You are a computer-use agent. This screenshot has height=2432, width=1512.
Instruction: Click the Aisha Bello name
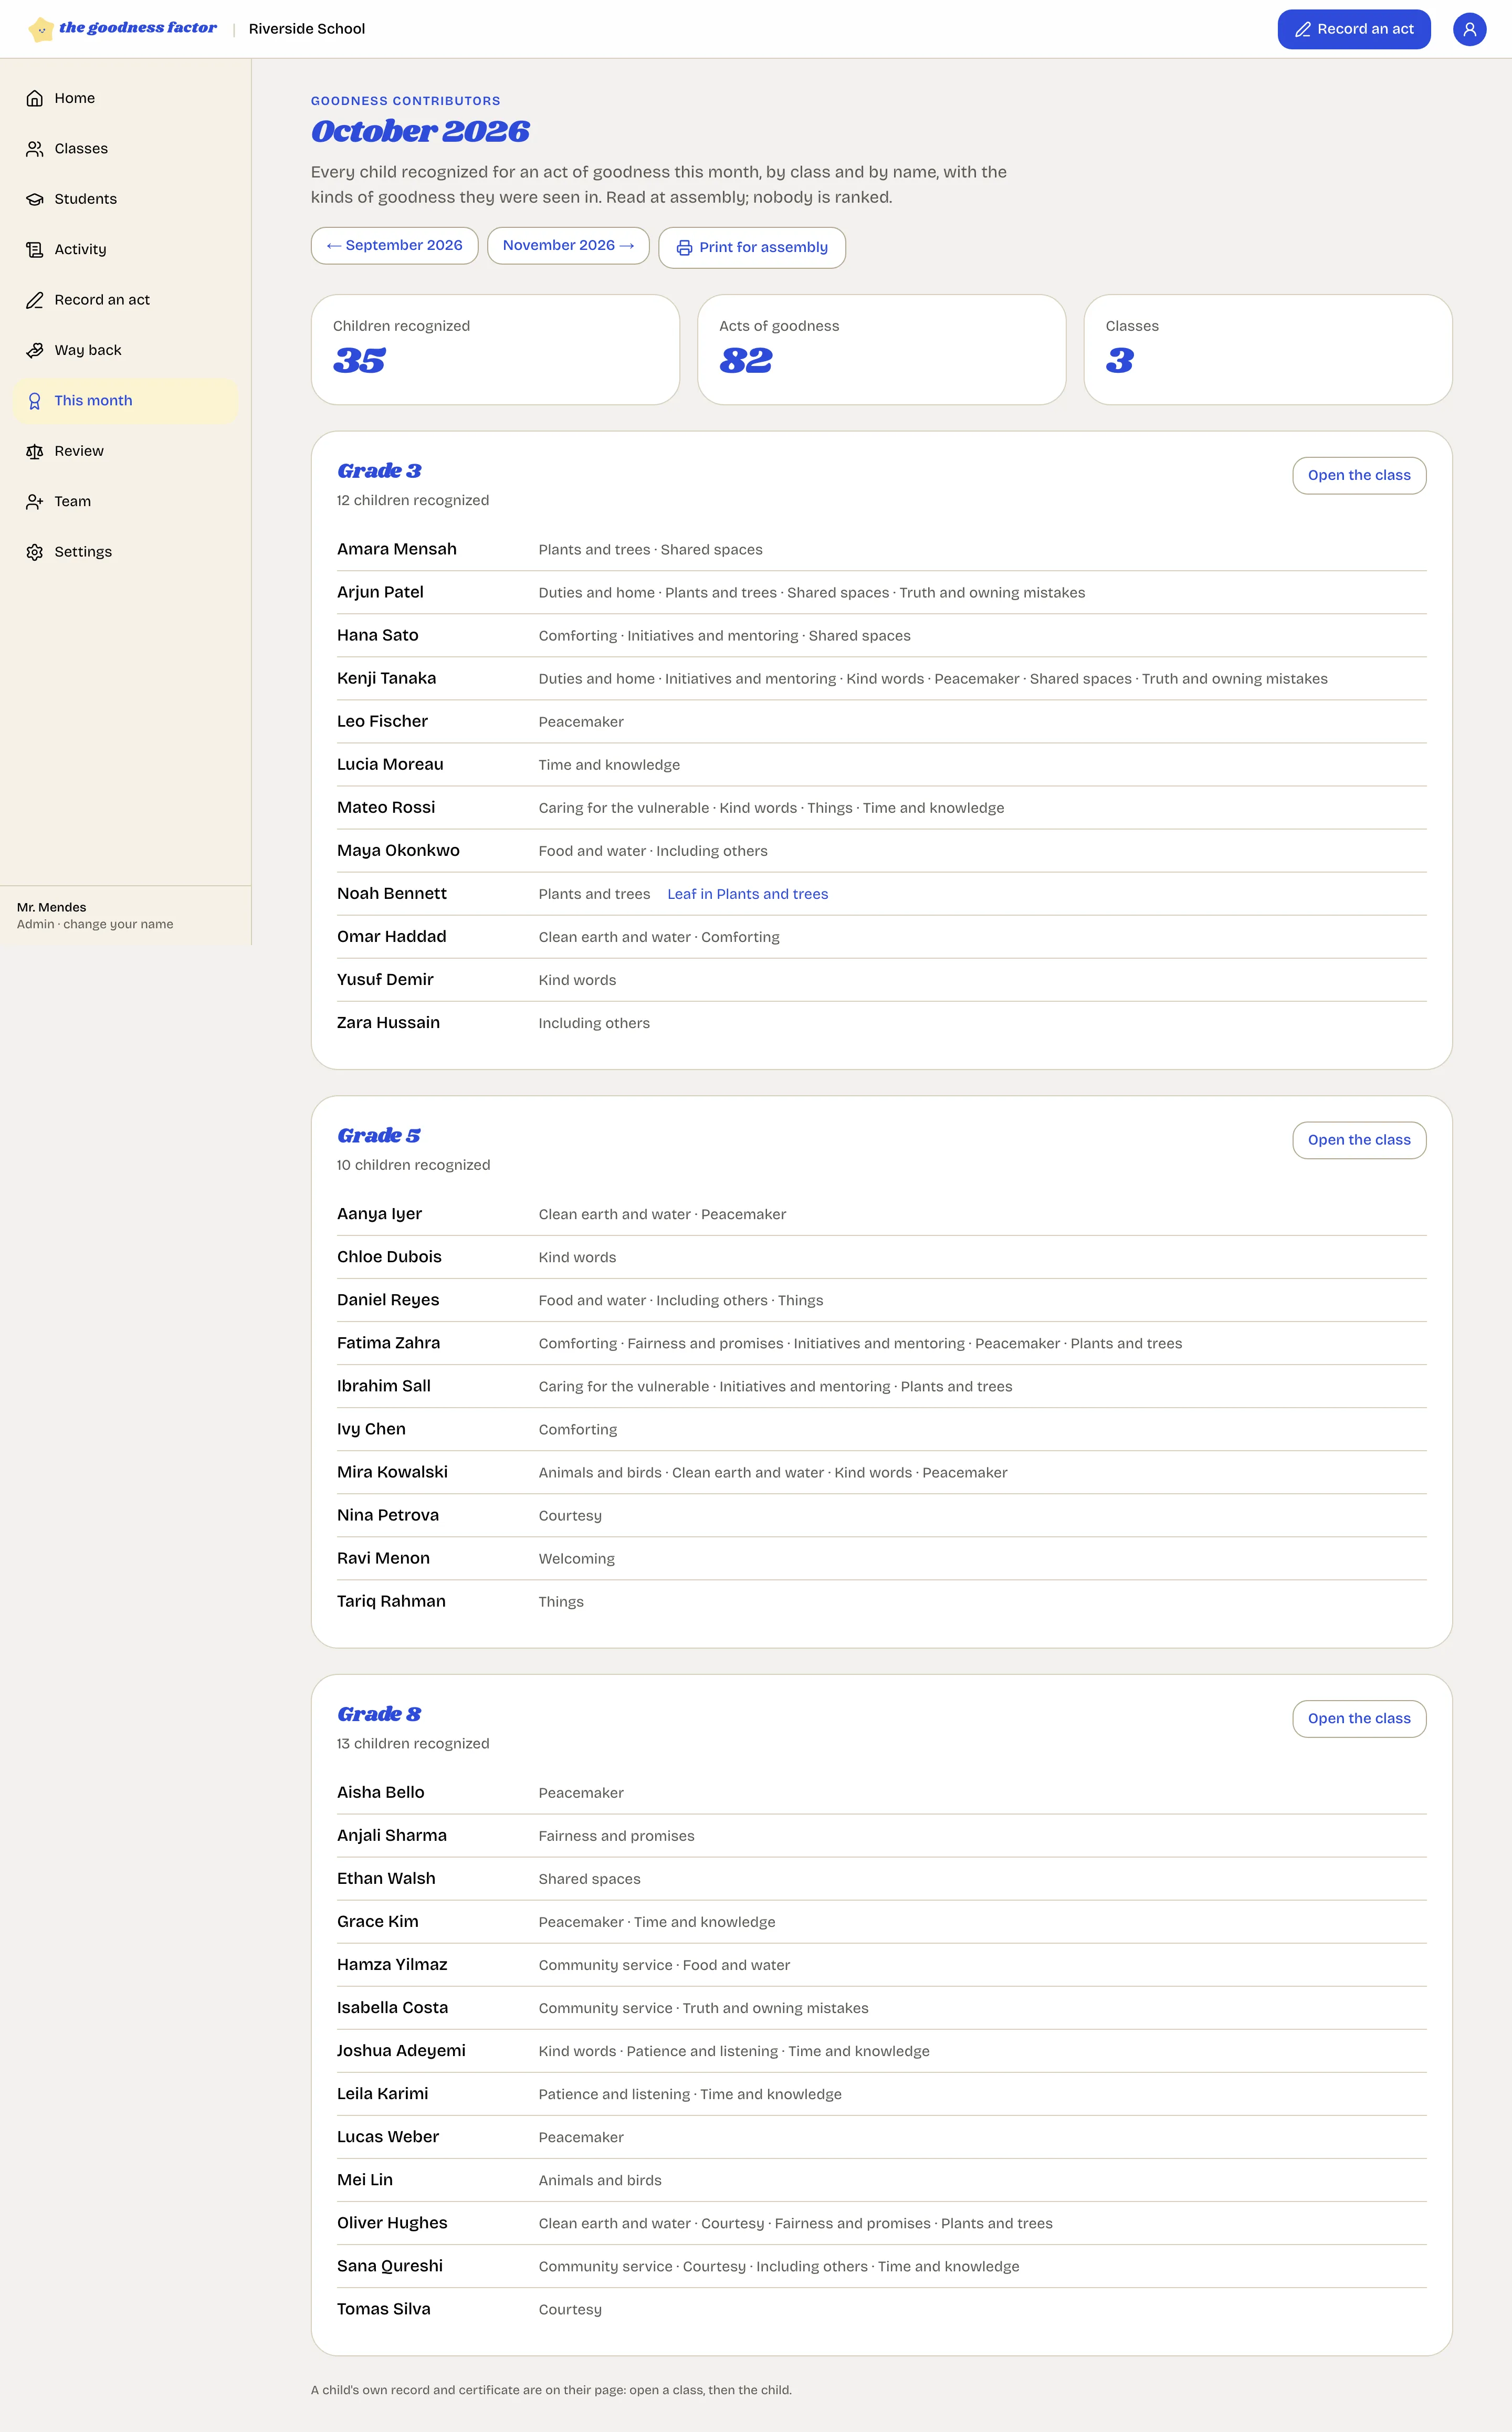380,1793
